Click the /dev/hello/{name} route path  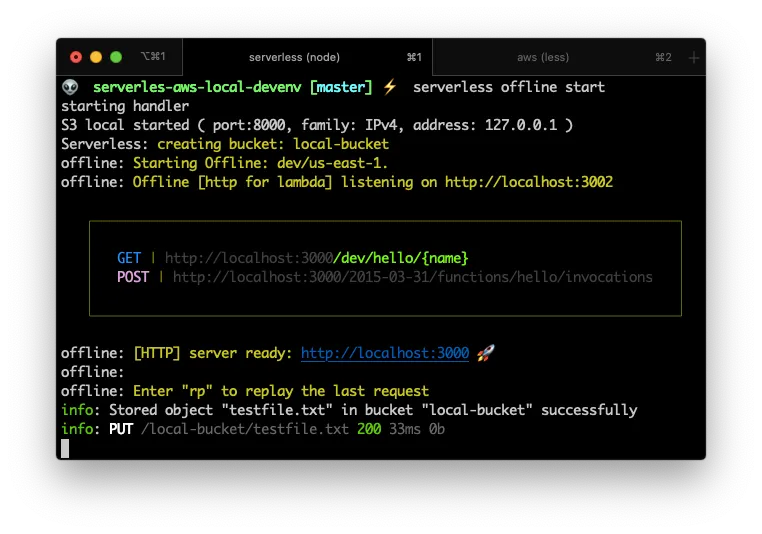tap(401, 258)
